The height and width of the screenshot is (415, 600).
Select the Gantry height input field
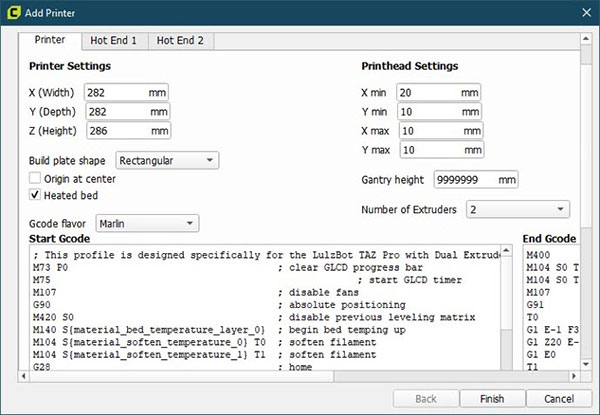tap(476, 180)
